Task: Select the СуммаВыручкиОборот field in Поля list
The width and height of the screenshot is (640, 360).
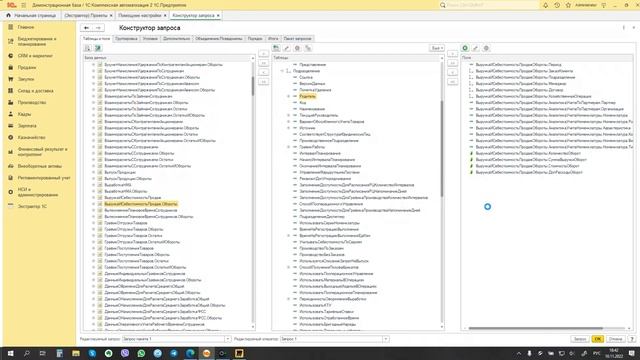Action: click(x=531, y=160)
